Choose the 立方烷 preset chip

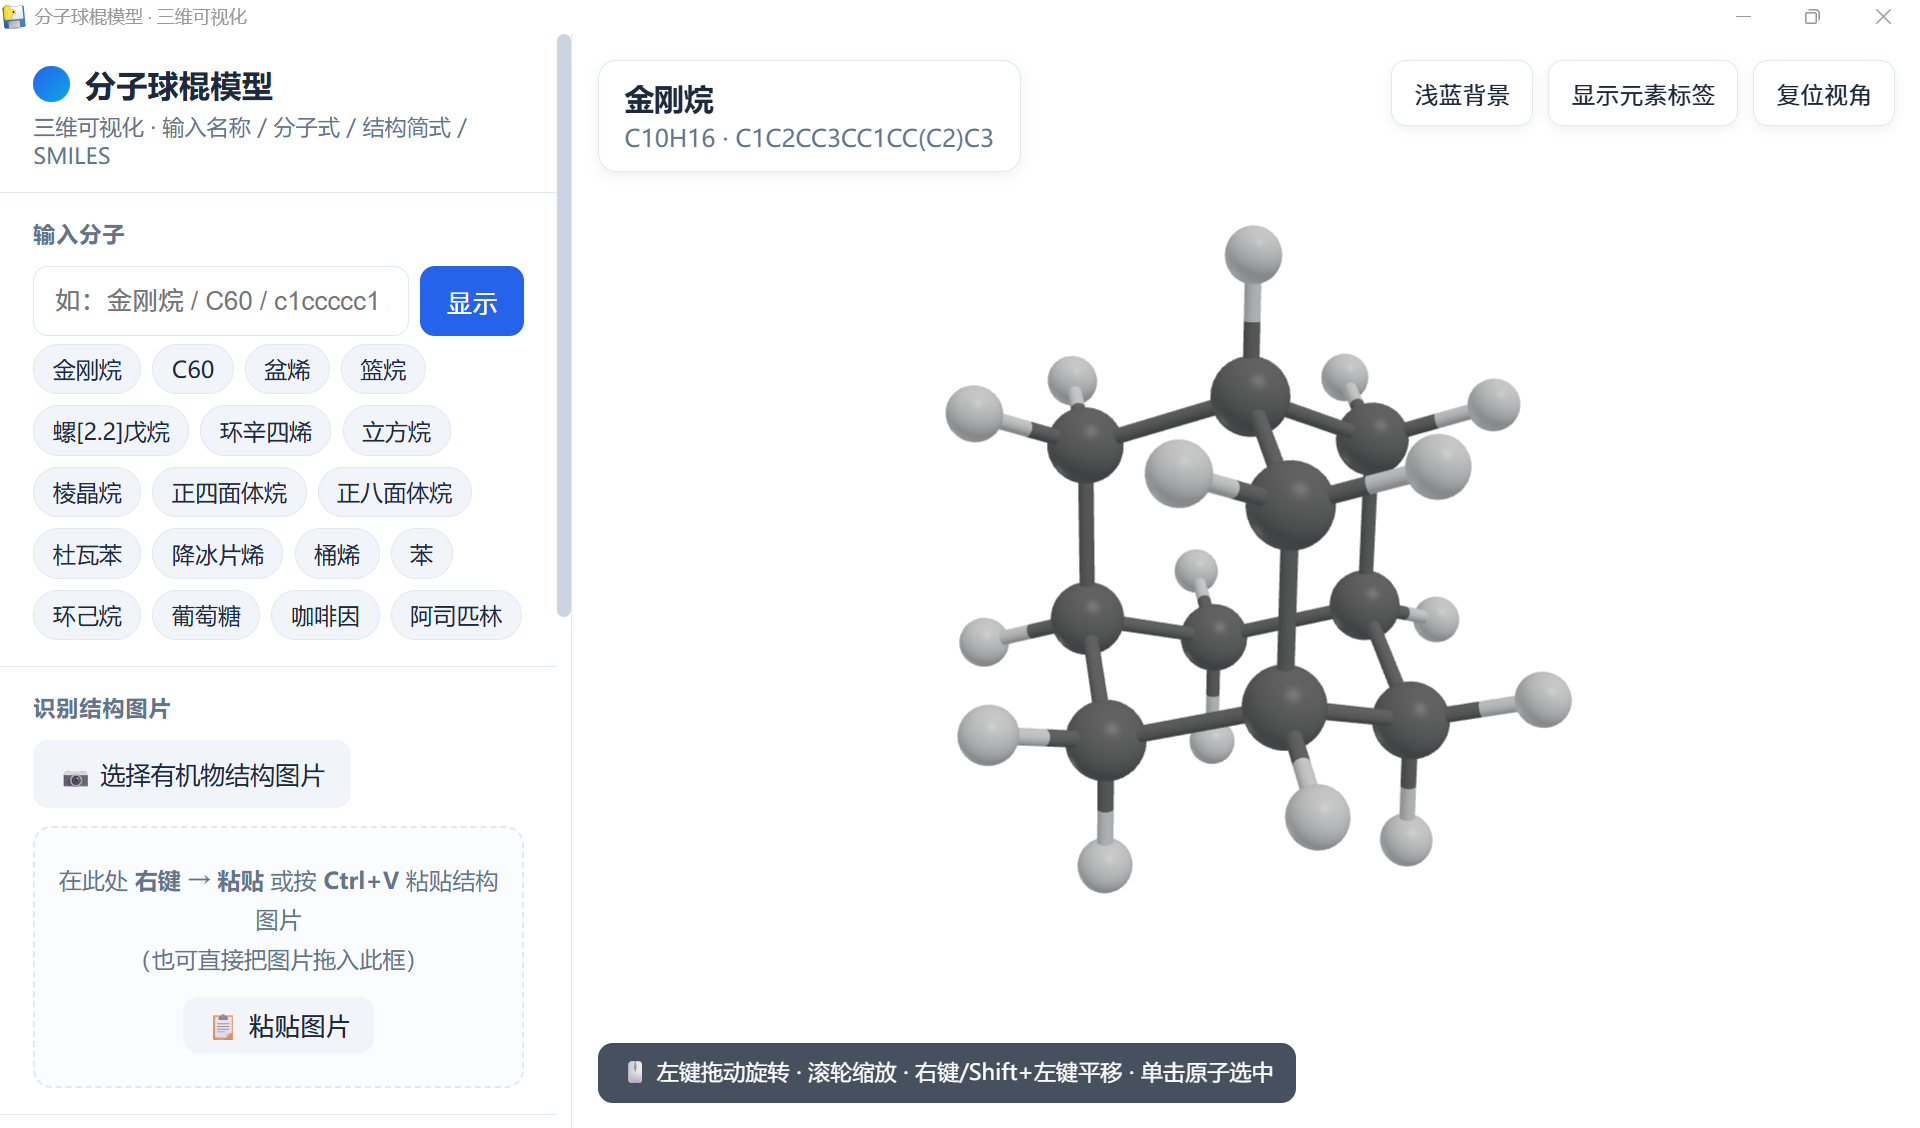tap(397, 432)
